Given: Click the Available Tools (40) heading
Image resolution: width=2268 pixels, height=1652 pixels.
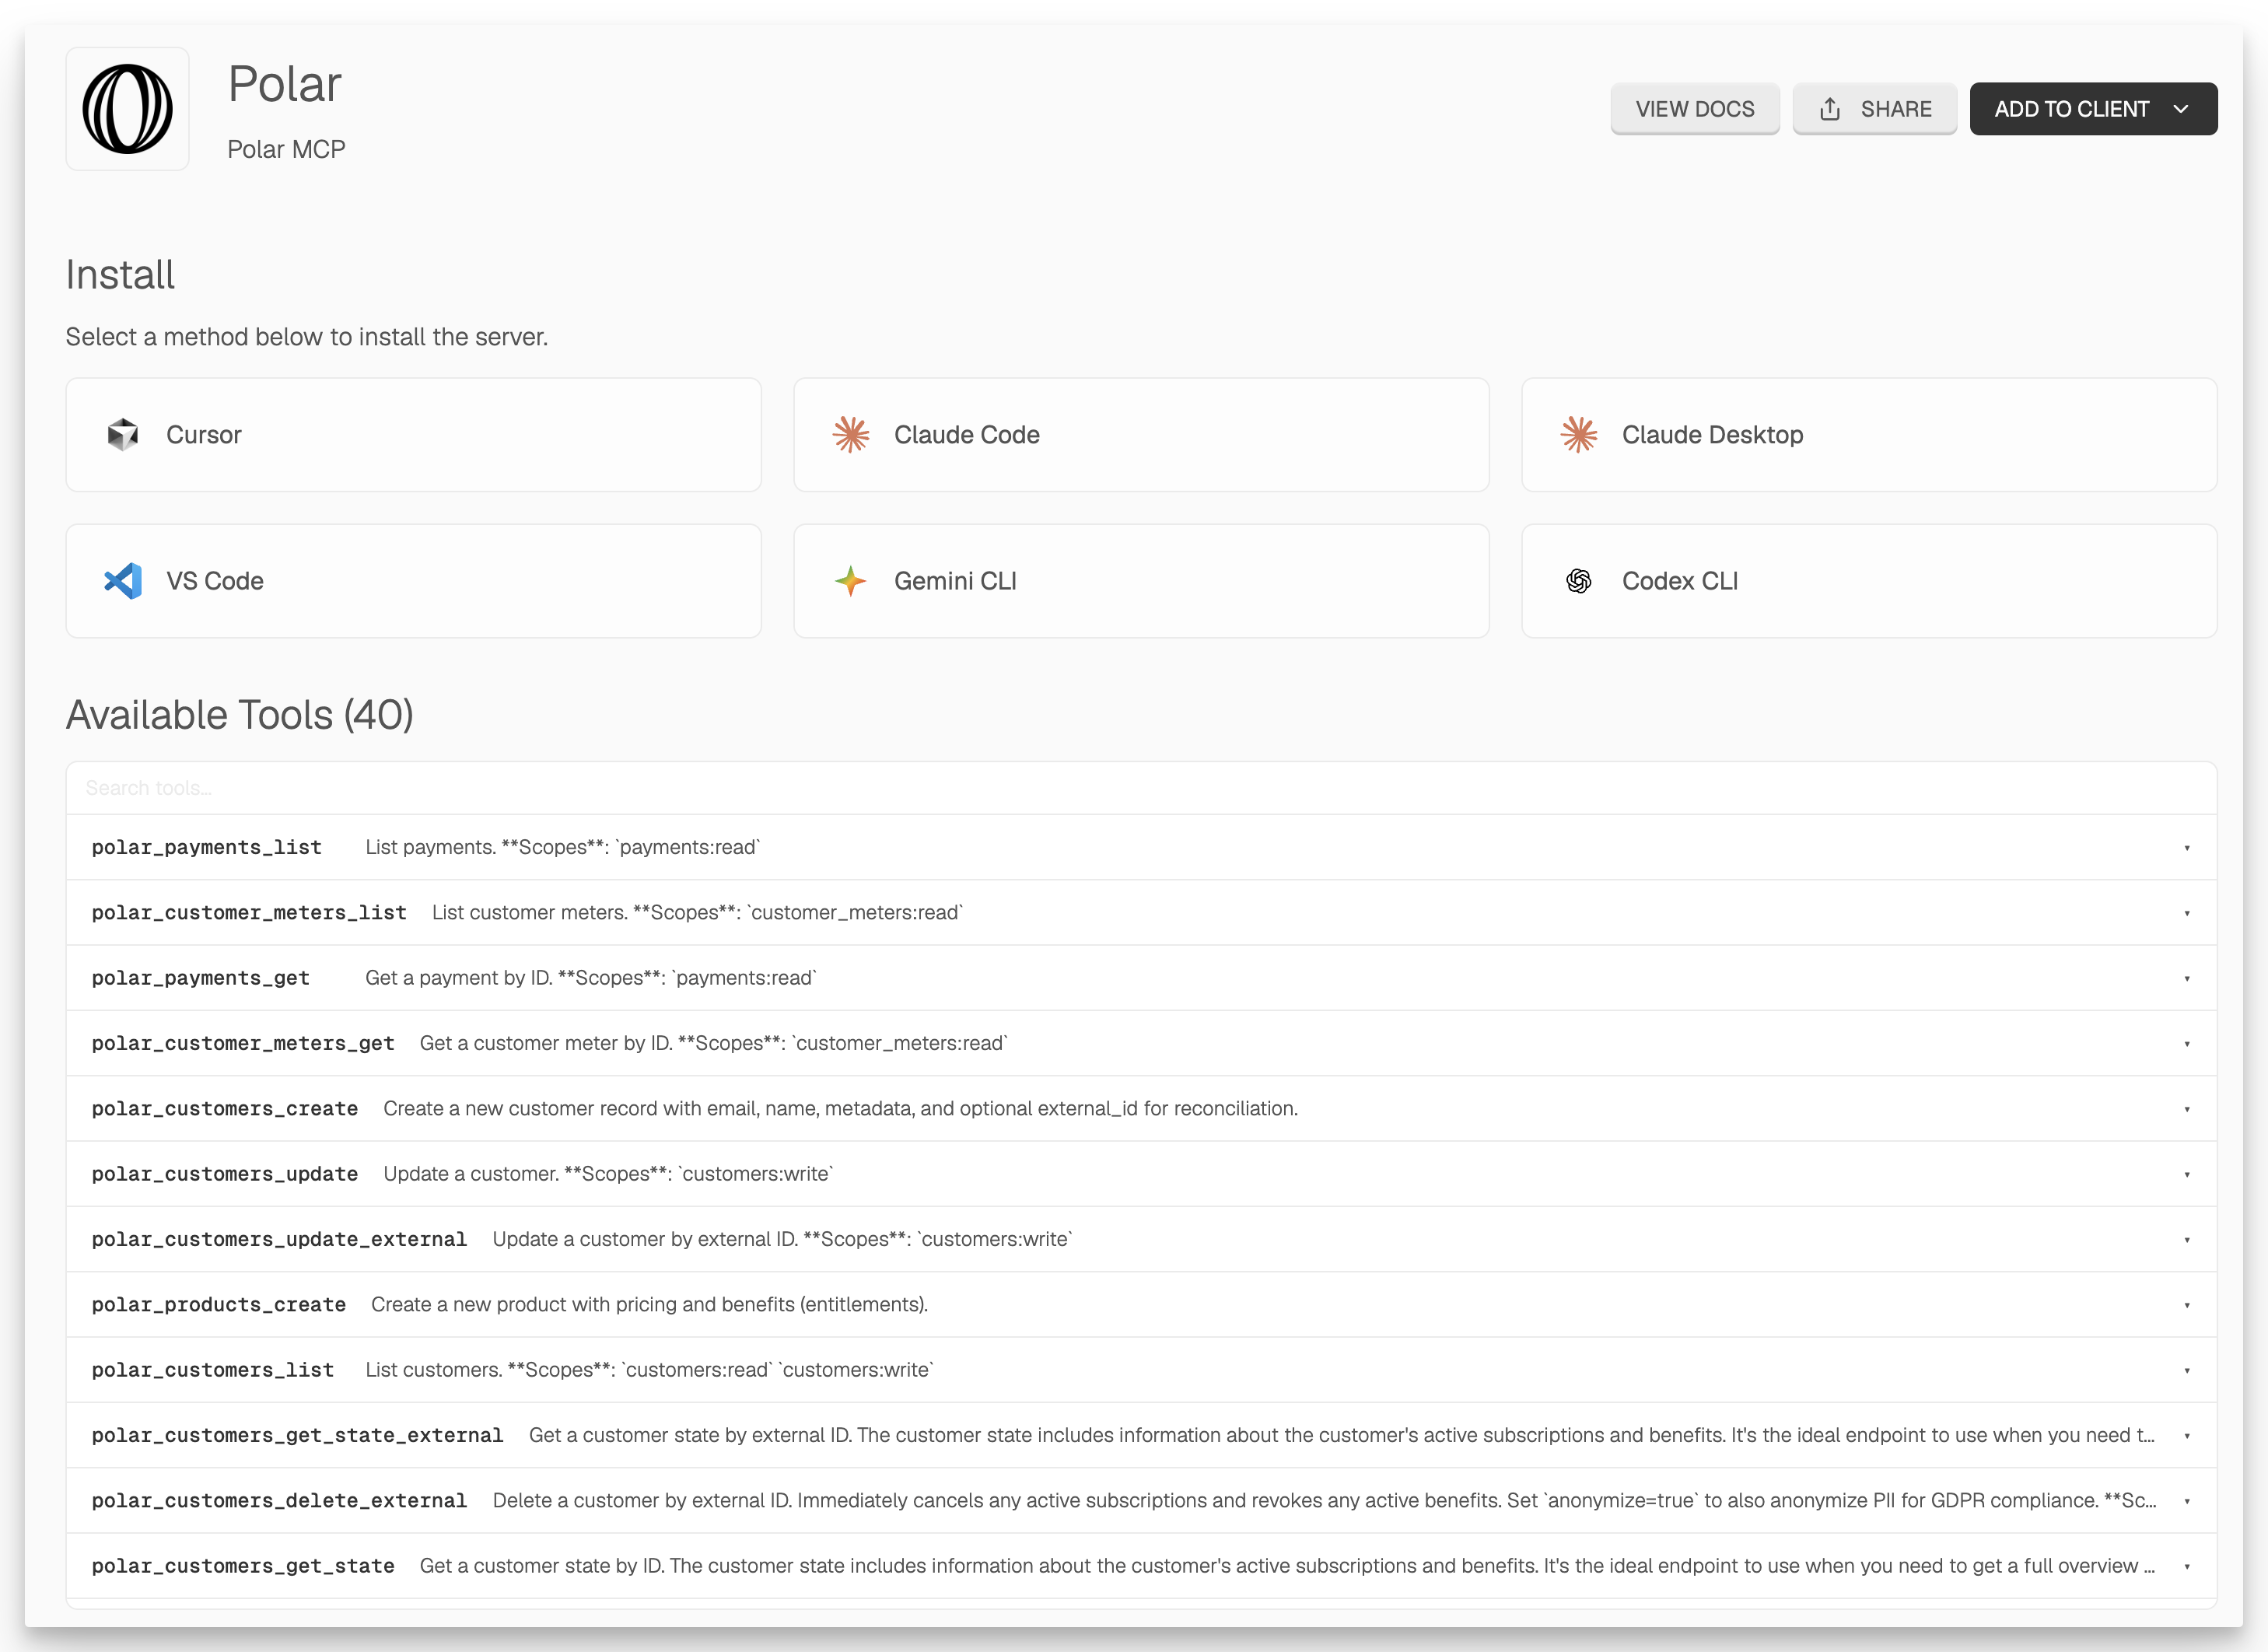Looking at the screenshot, I should (x=240, y=715).
